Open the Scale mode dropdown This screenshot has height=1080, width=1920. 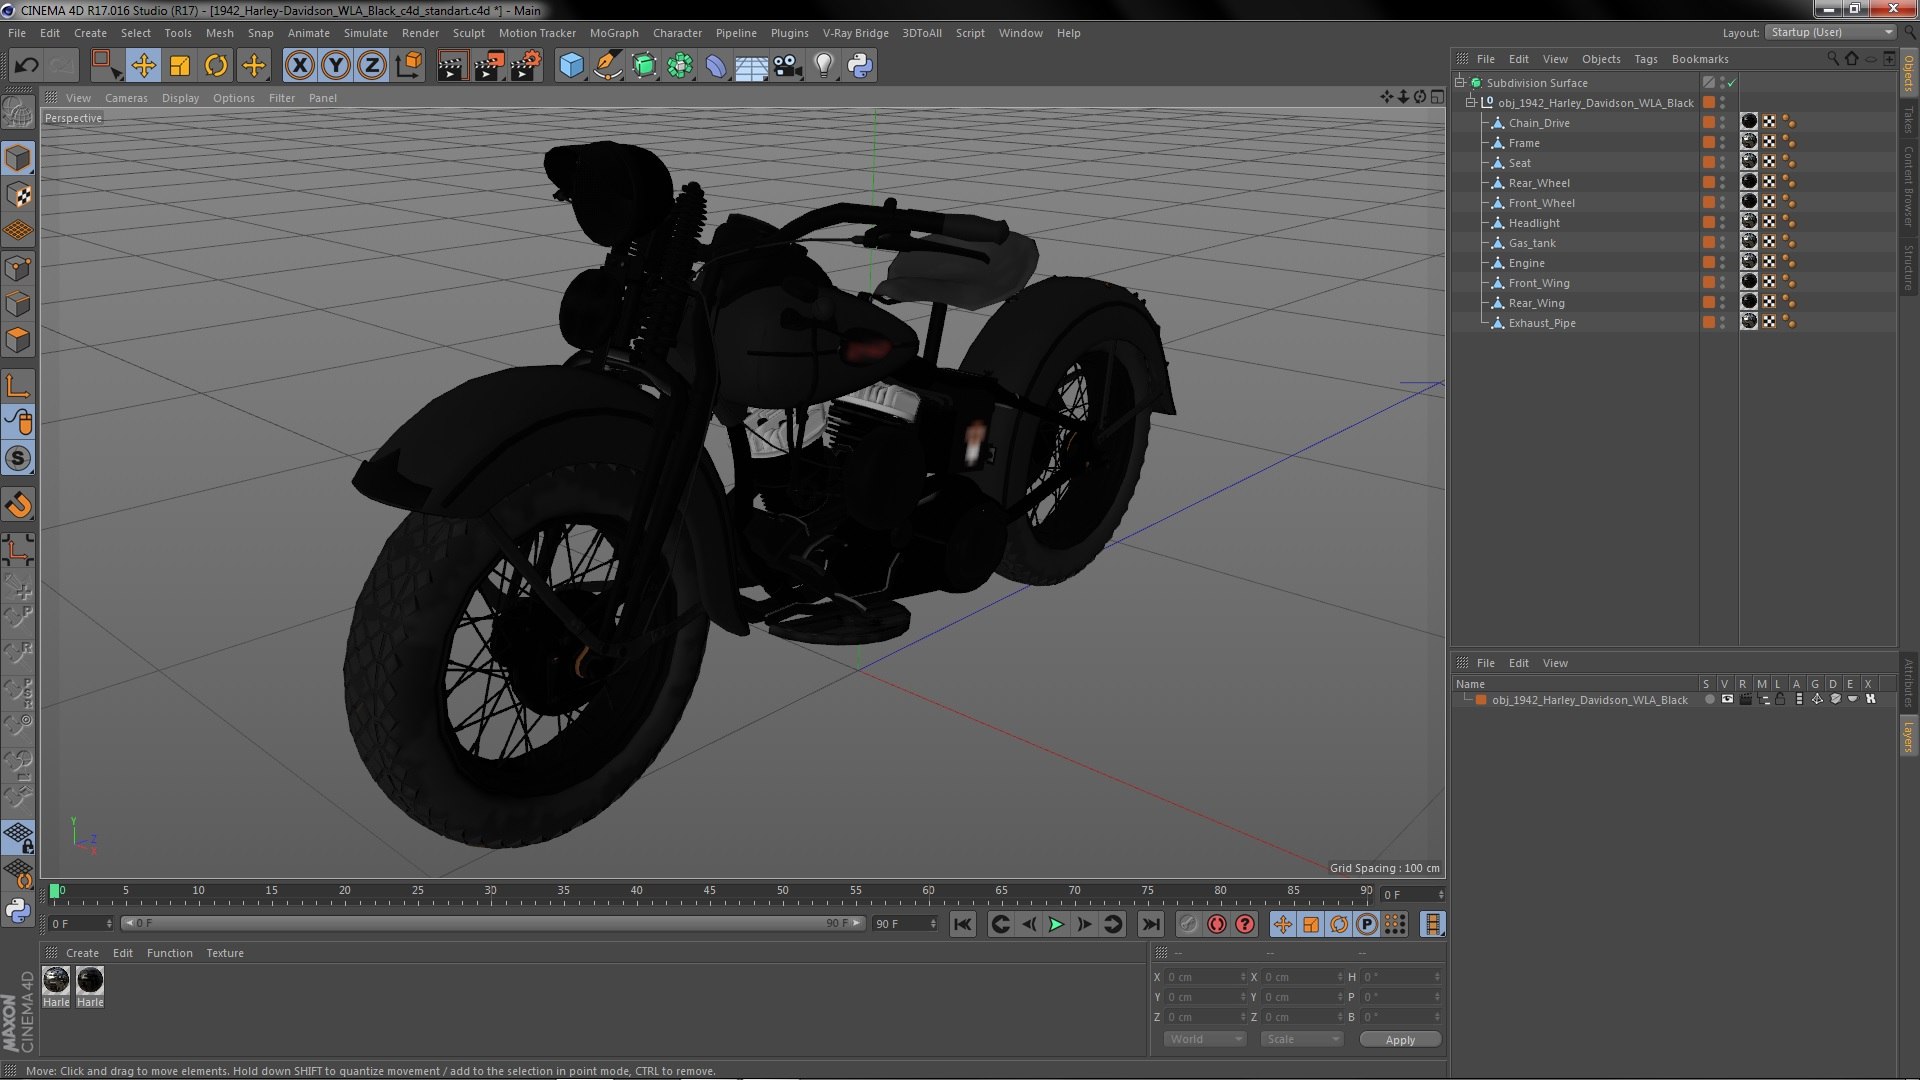pyautogui.click(x=1302, y=1039)
